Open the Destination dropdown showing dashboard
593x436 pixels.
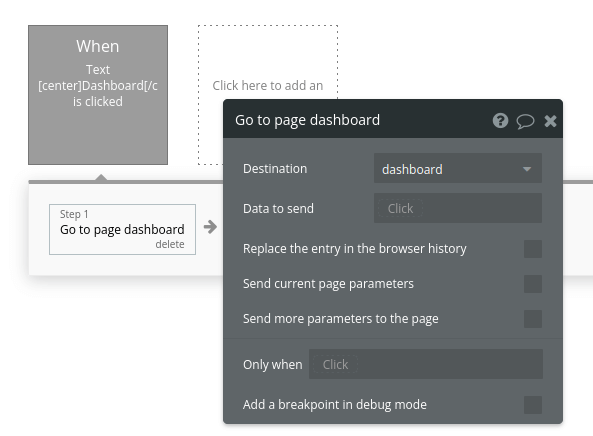tap(458, 169)
